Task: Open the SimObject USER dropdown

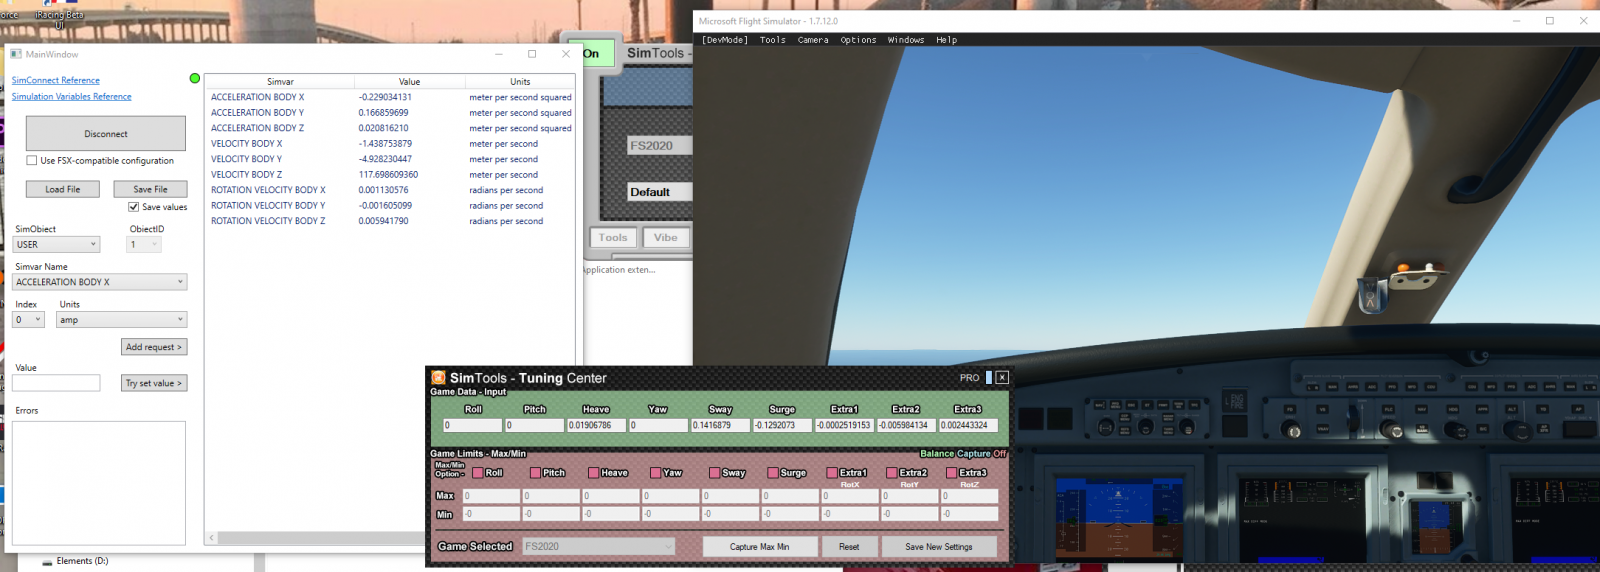Action: point(57,245)
